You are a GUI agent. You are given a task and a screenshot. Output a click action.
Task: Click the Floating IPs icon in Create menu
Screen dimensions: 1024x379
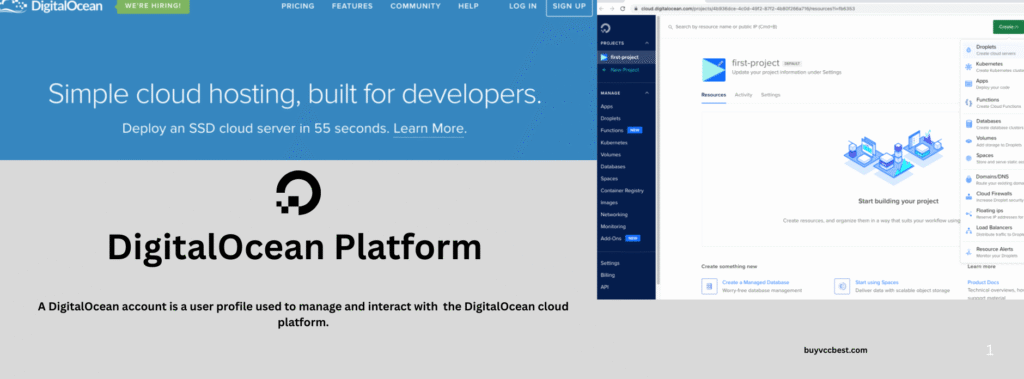point(968,213)
